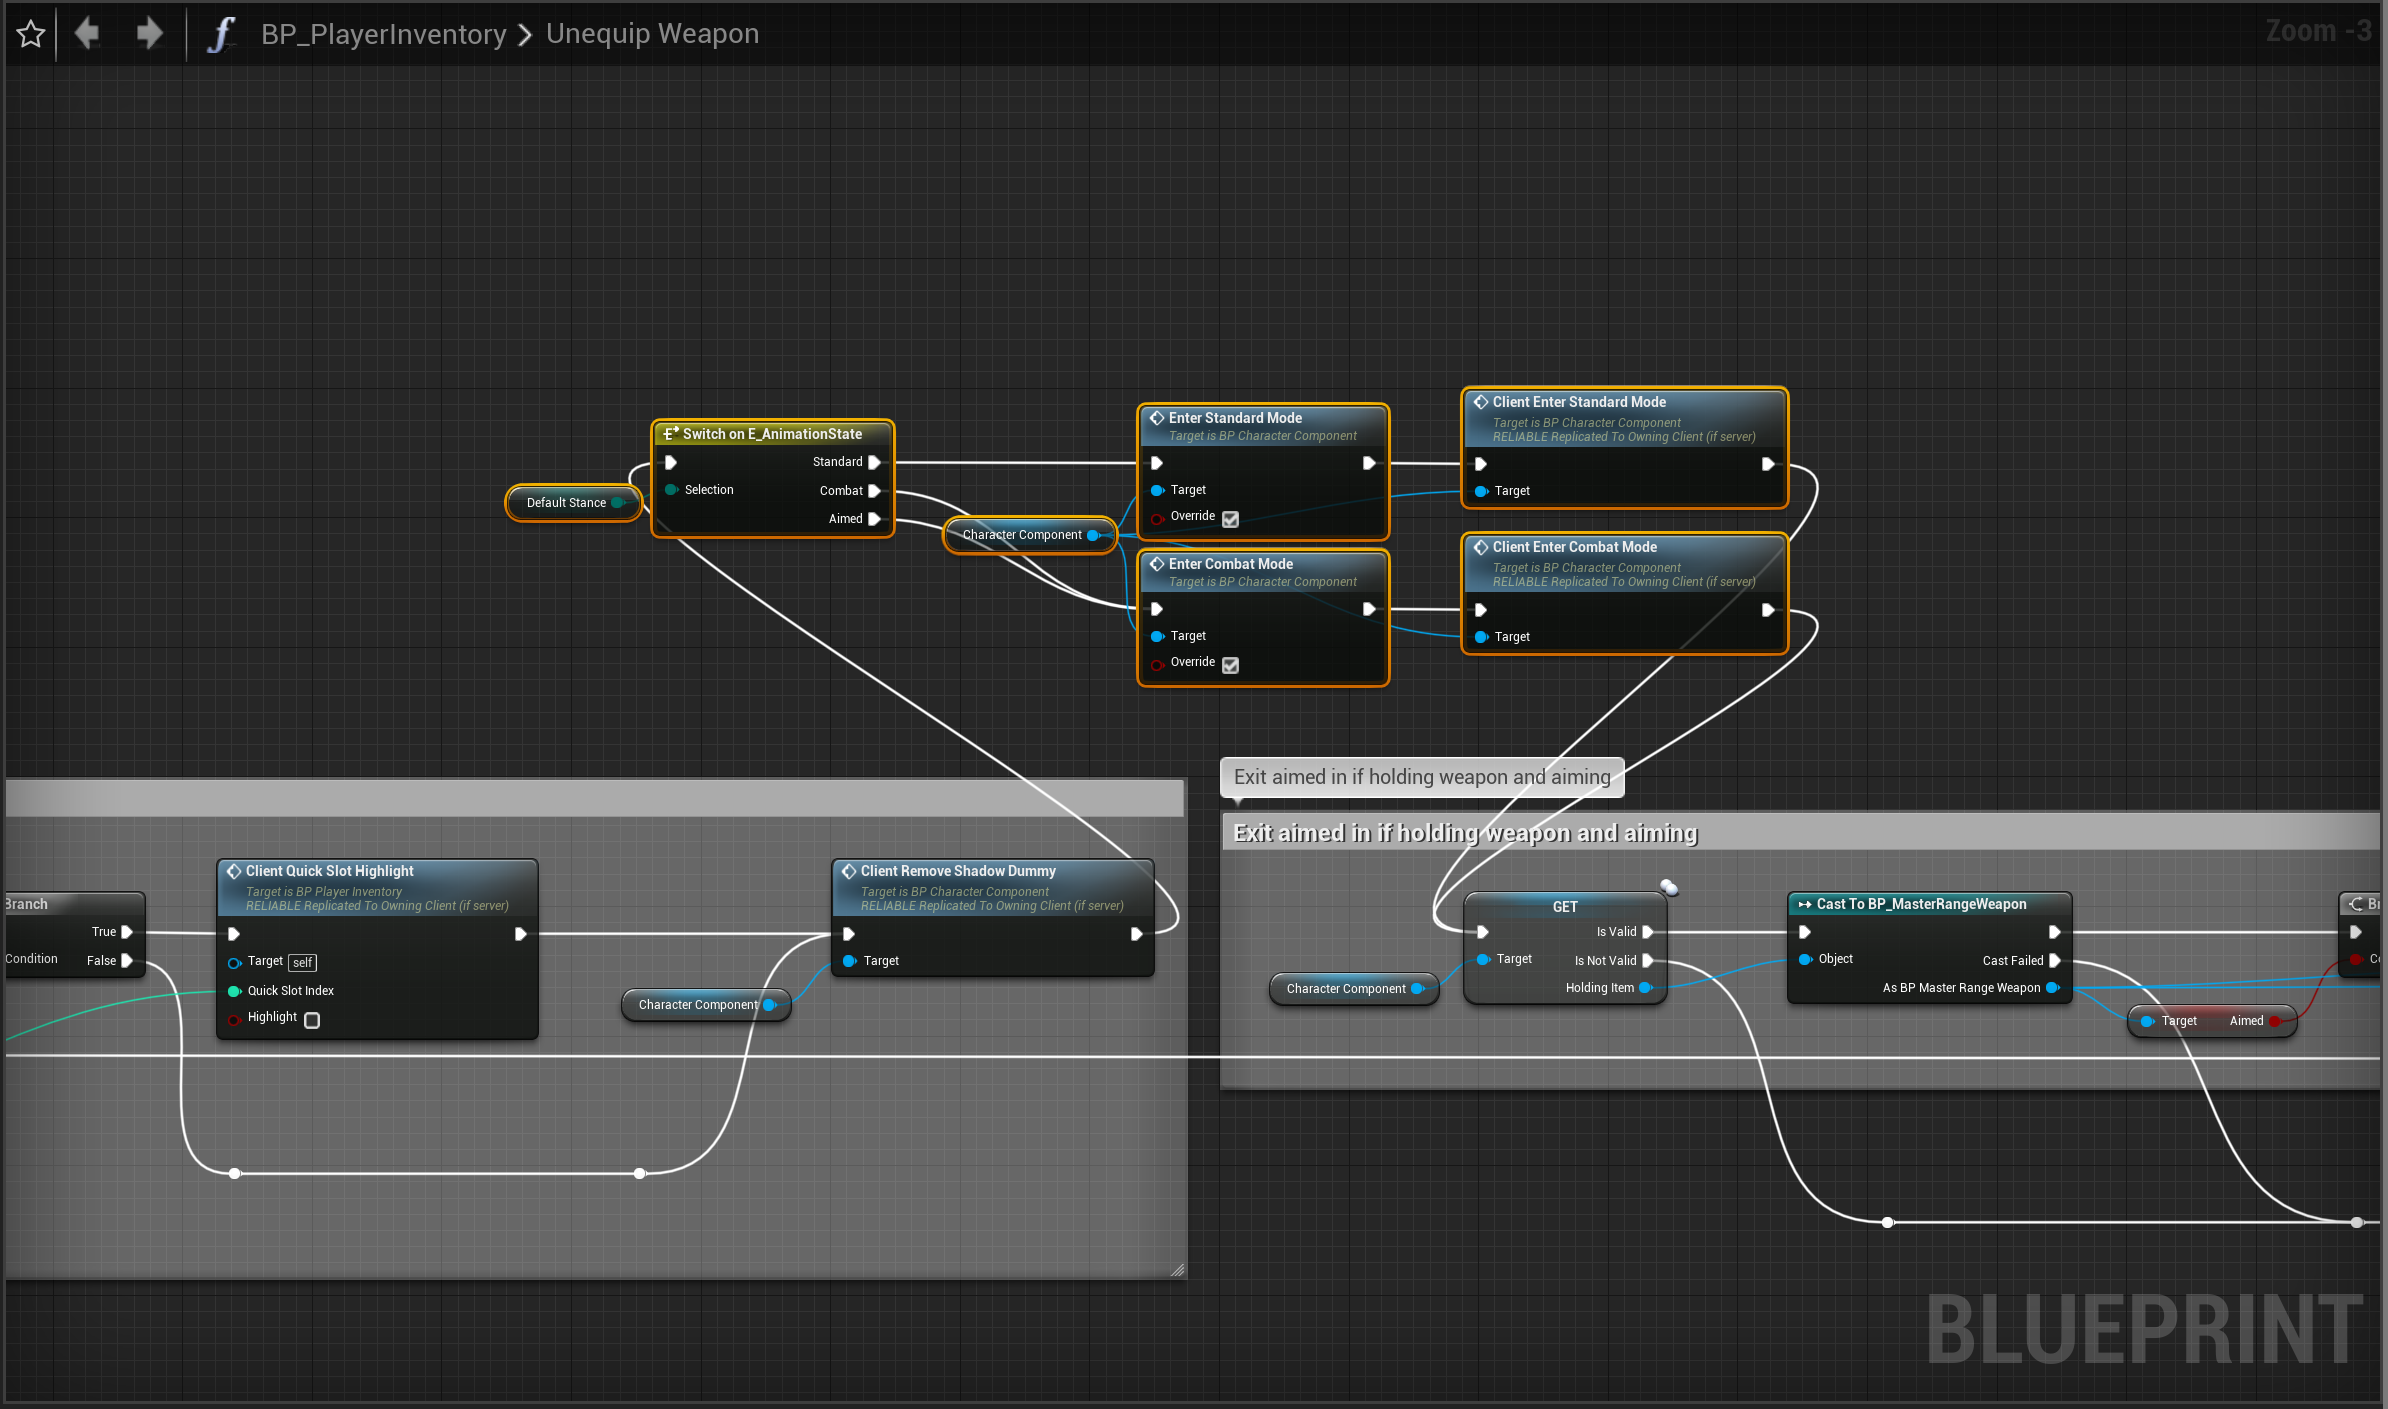
Task: Click Unequip Weapon breadcrumb label
Action: pyautogui.click(x=652, y=34)
